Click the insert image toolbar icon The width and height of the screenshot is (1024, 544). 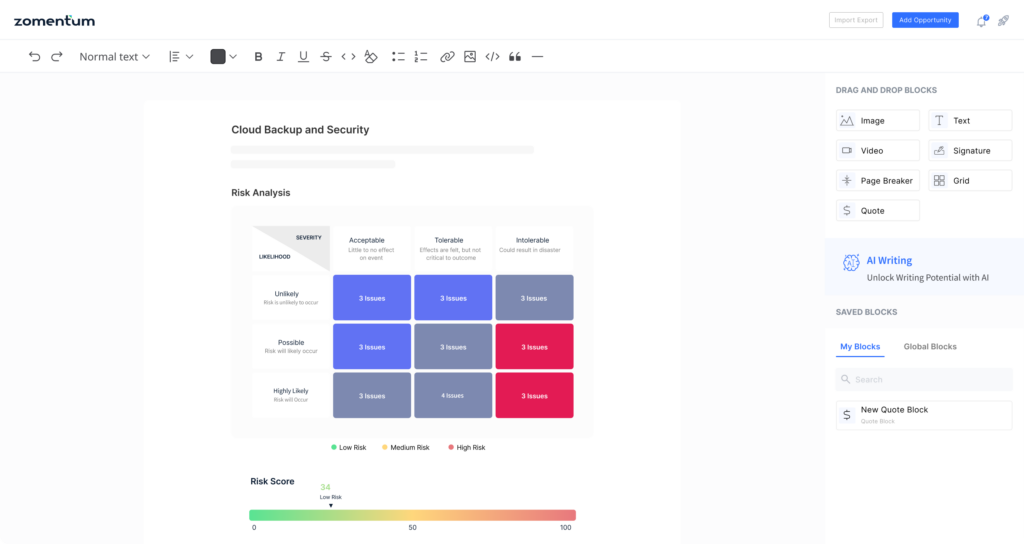(x=470, y=57)
